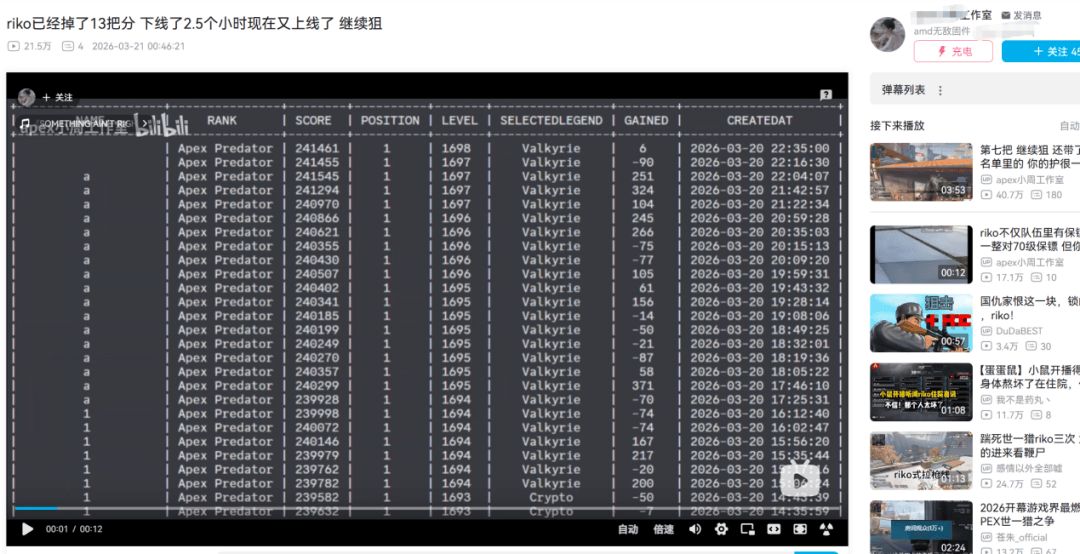
Task: Open player settings gear icon
Action: click(x=721, y=529)
